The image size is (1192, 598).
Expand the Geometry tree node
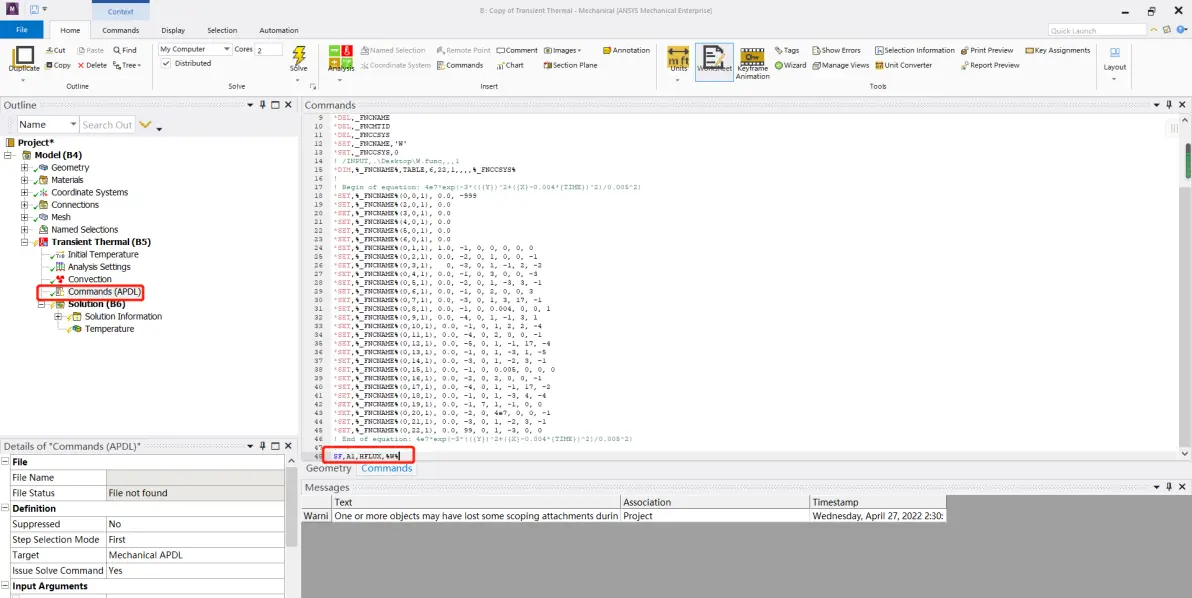pyautogui.click(x=25, y=167)
